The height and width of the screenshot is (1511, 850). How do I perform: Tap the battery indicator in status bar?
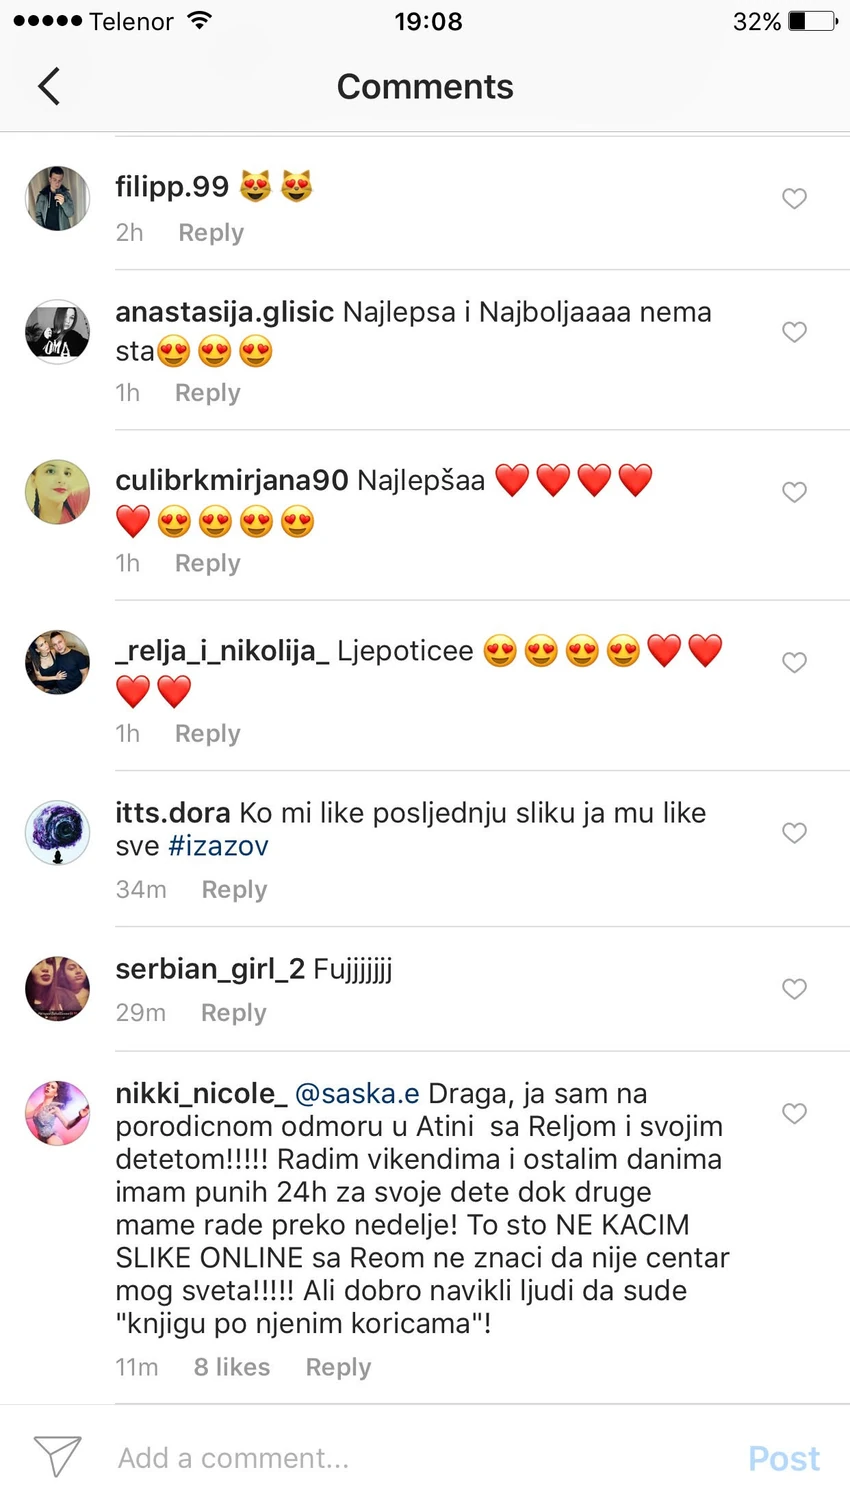click(813, 21)
